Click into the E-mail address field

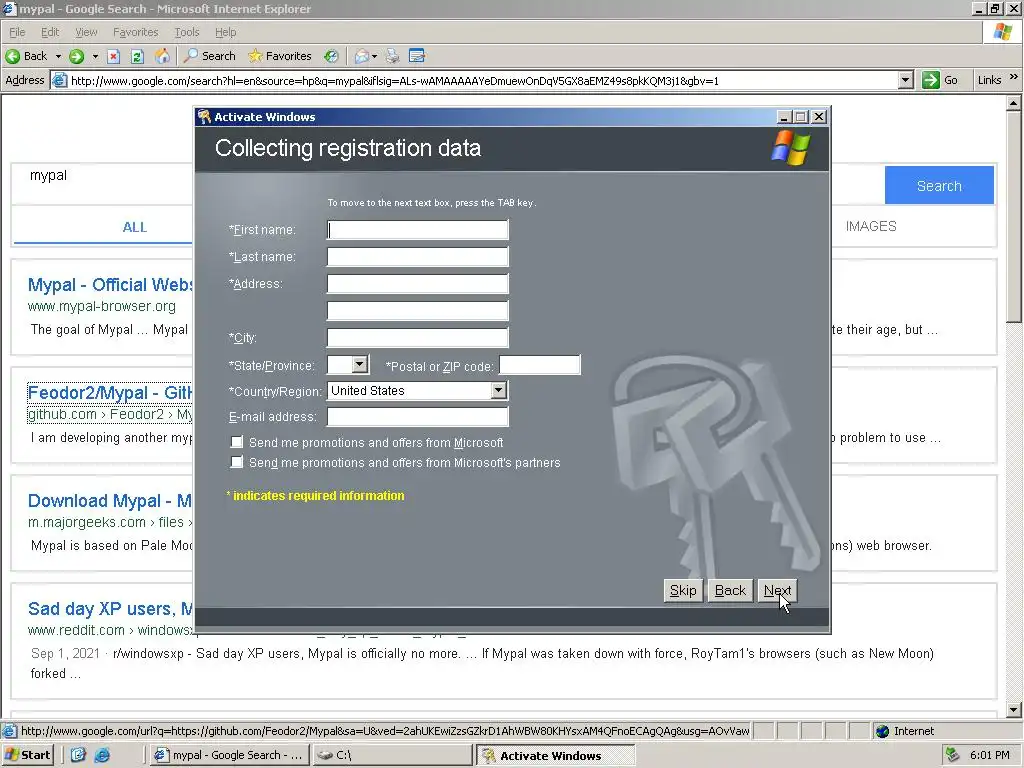(x=417, y=416)
